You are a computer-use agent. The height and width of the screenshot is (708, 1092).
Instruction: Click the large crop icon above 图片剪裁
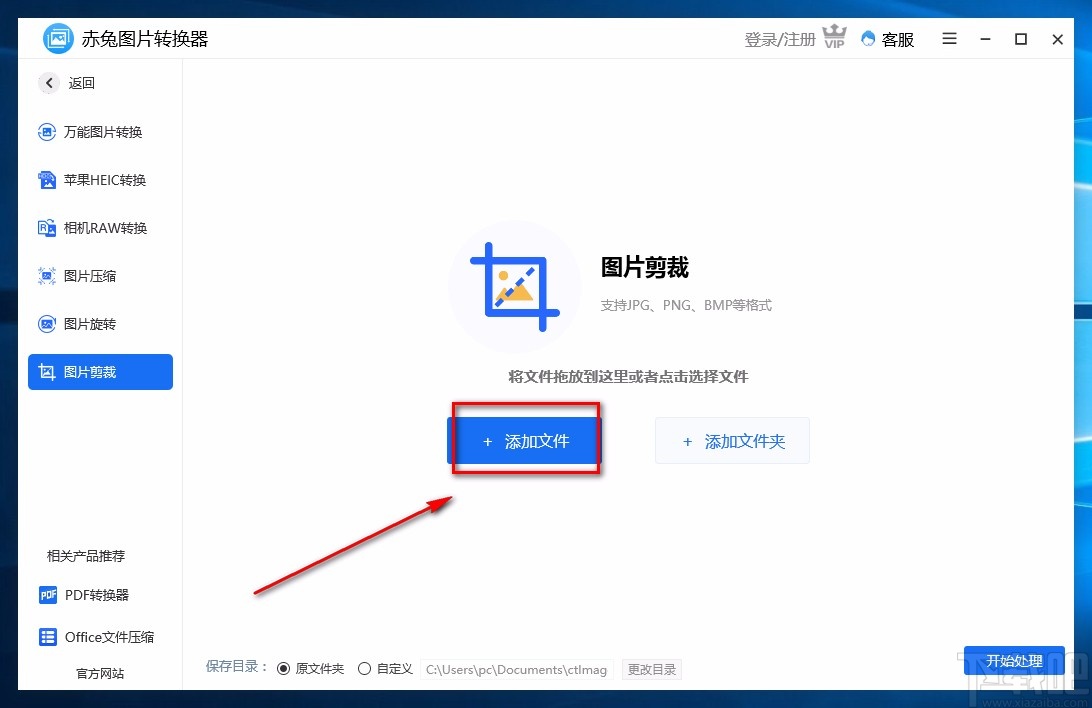[515, 287]
